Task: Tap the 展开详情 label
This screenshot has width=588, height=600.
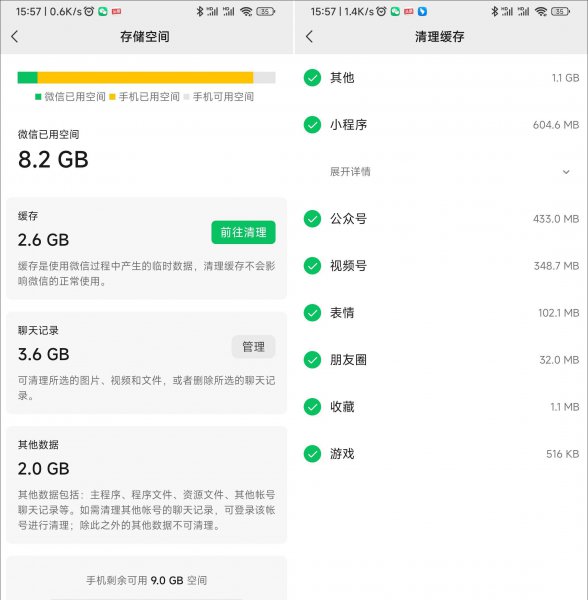Action: click(x=350, y=171)
